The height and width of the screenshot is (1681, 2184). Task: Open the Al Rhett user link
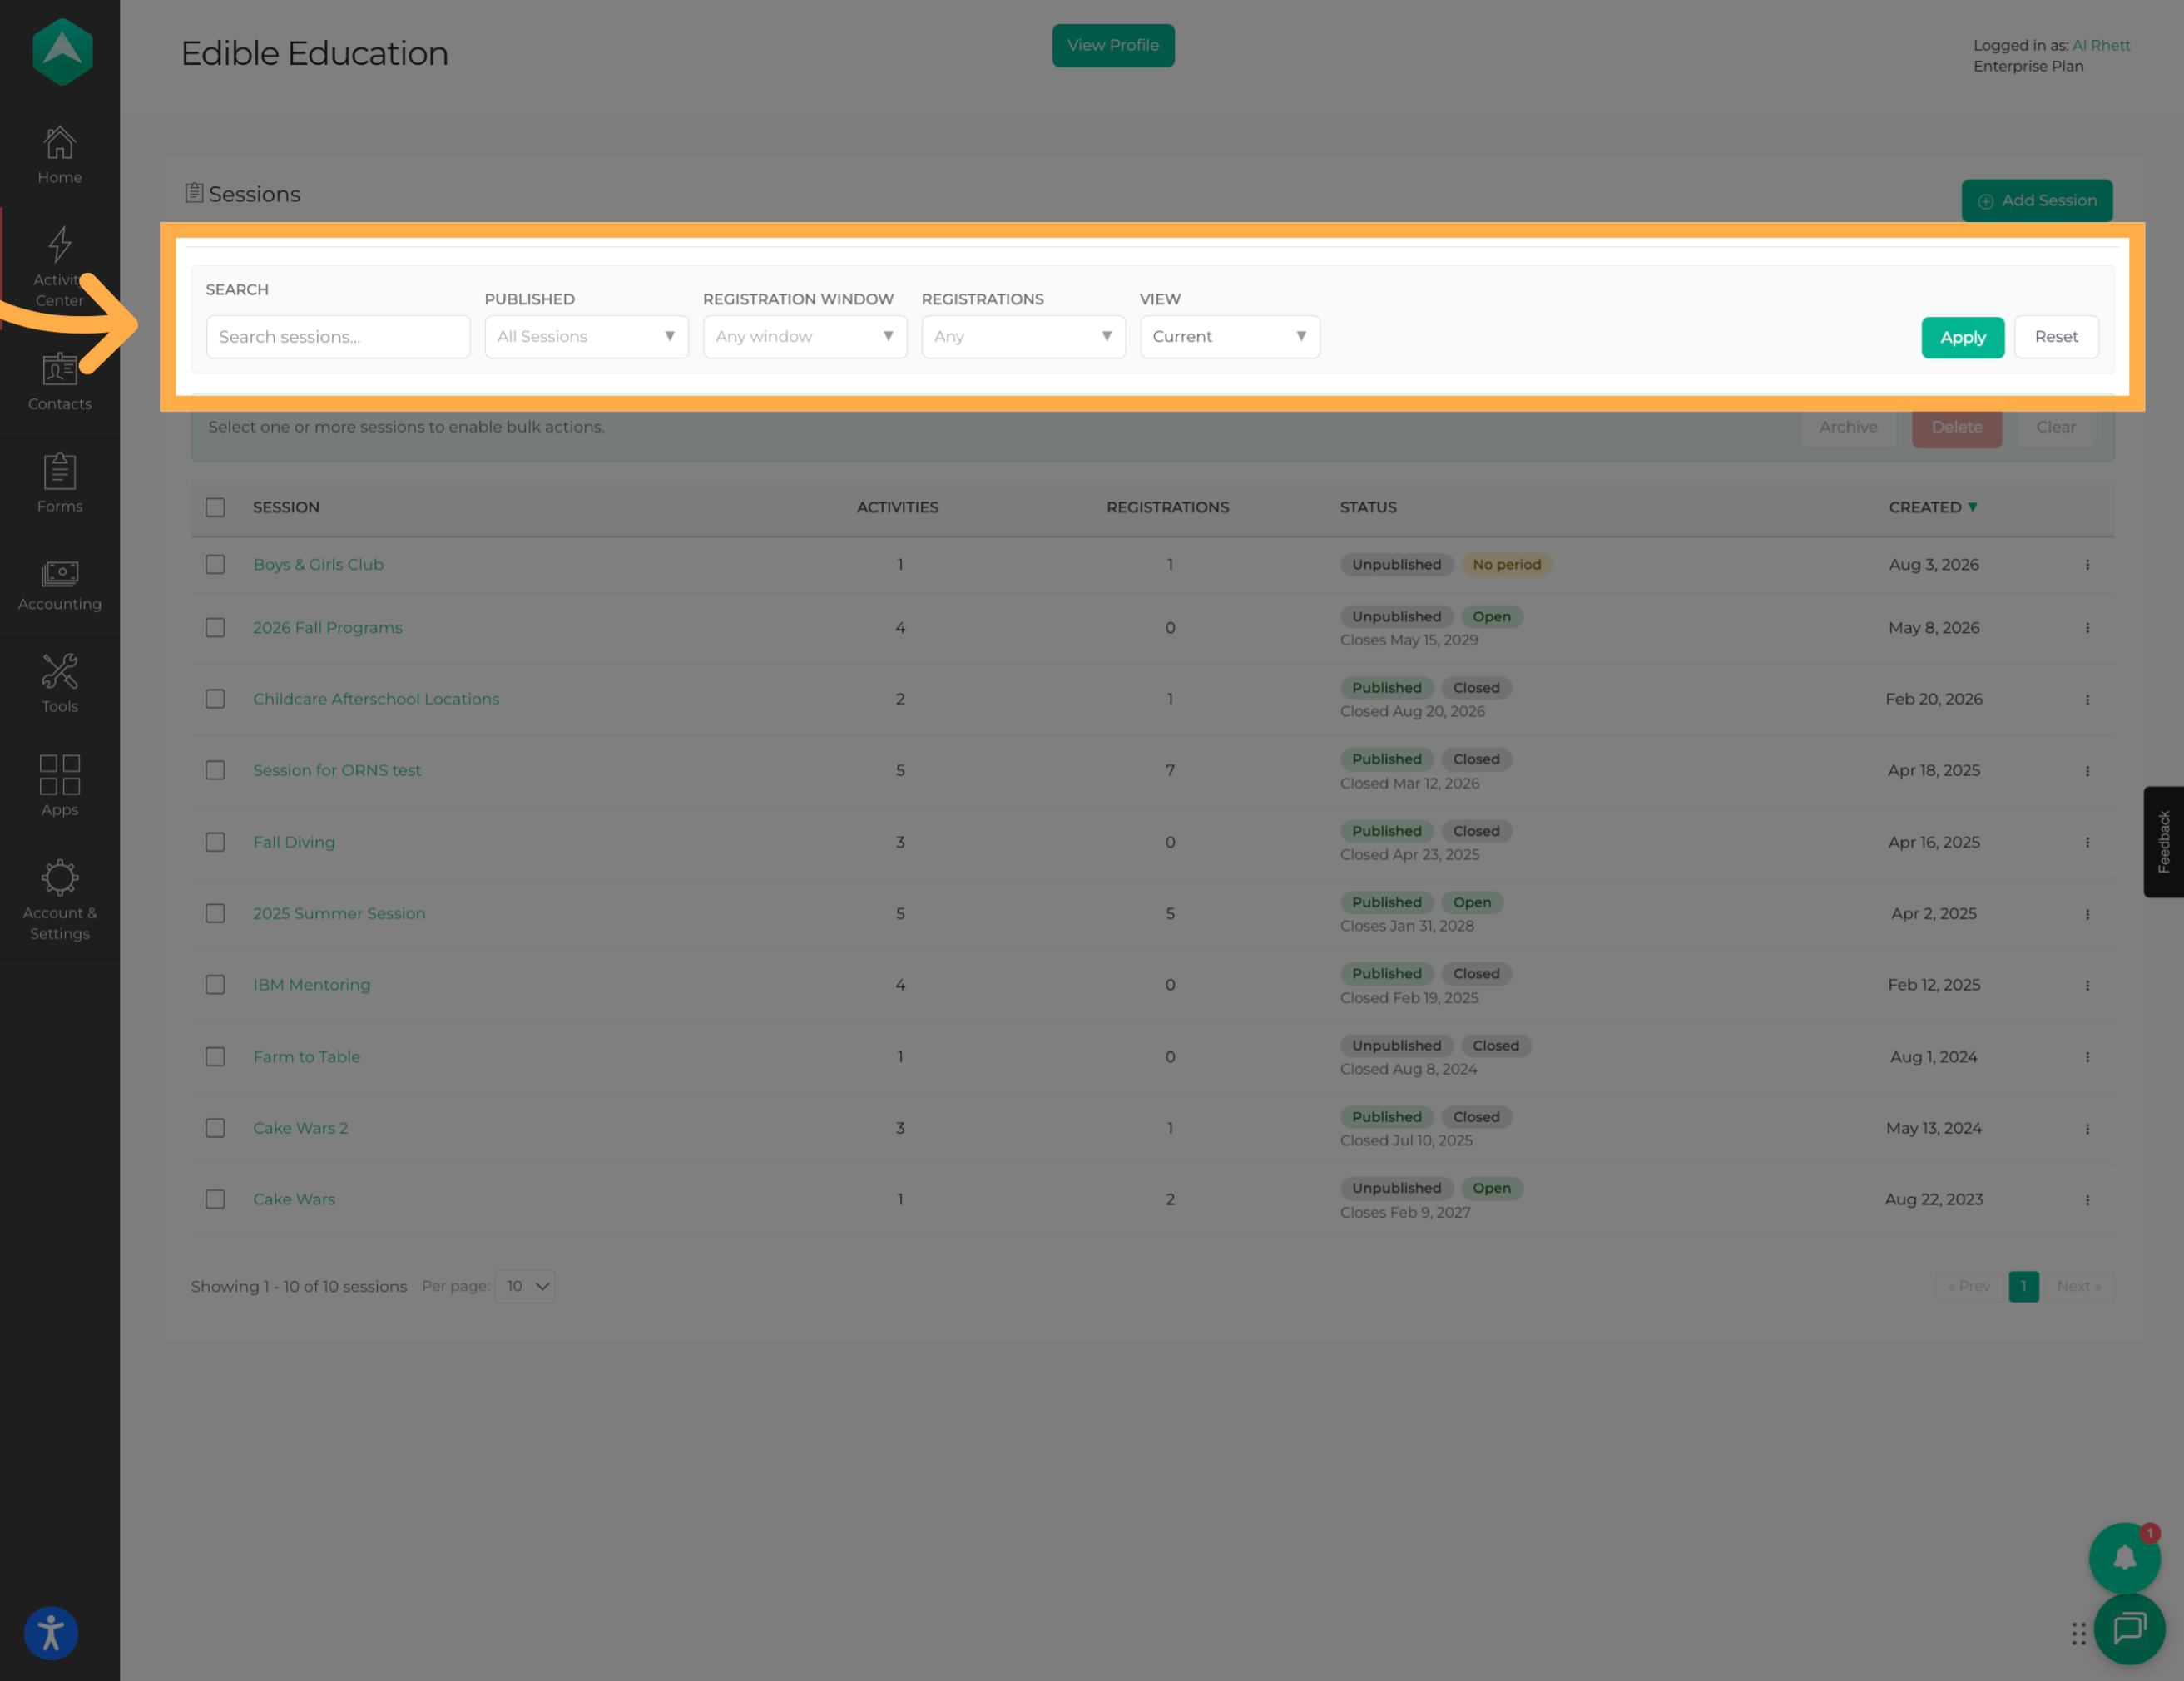(2101, 45)
